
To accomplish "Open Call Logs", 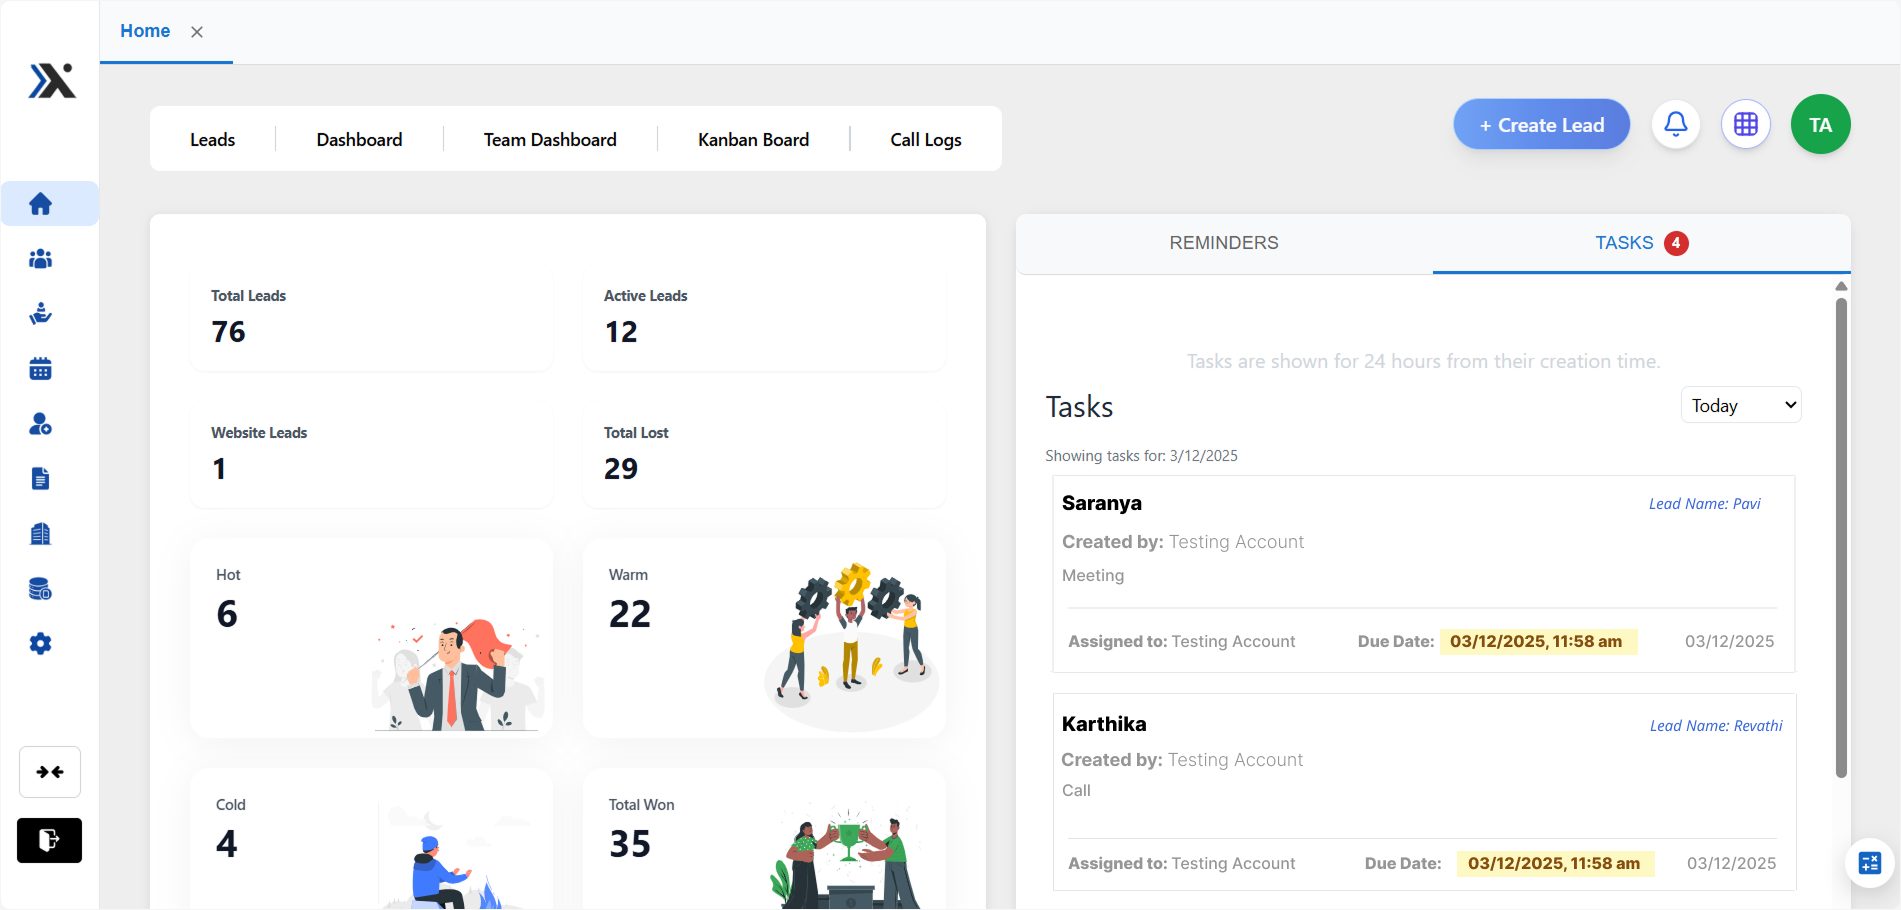I will click(926, 140).
